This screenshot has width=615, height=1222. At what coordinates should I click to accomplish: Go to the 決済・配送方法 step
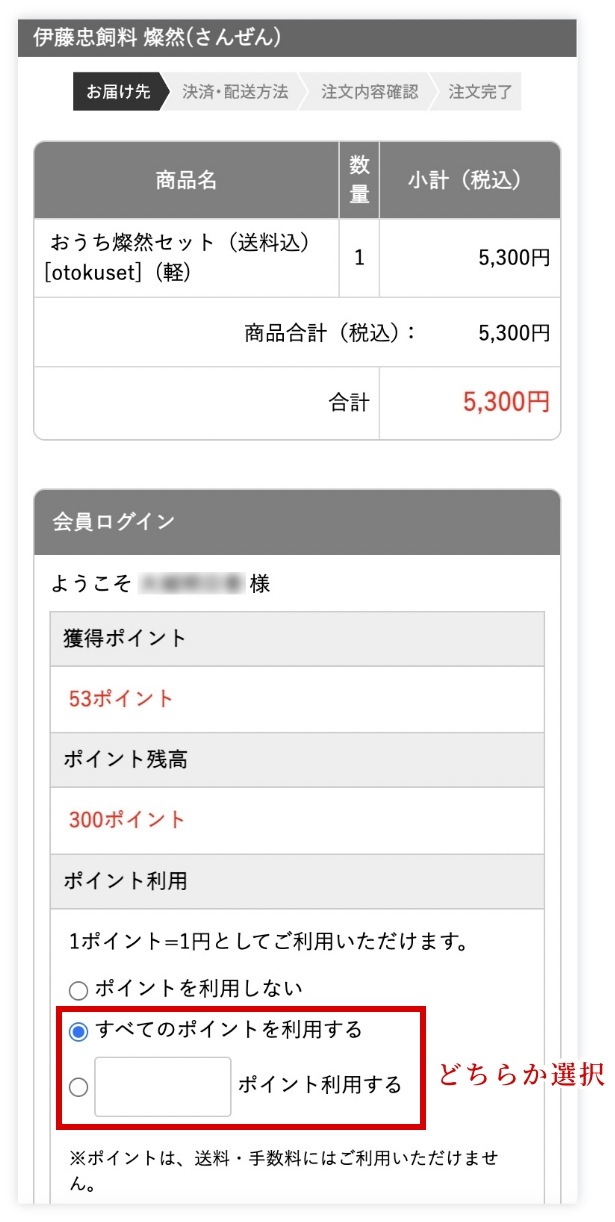[x=235, y=92]
